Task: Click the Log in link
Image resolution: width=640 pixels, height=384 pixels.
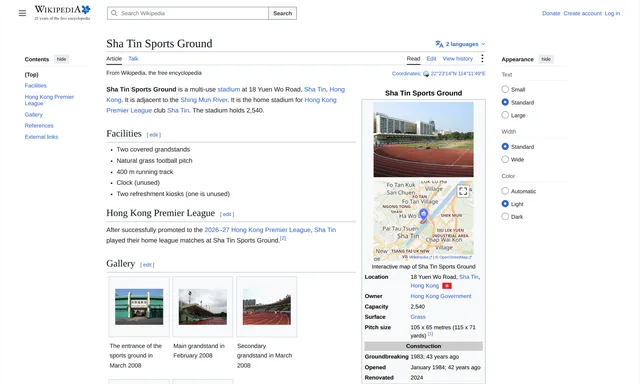Action: pyautogui.click(x=612, y=13)
